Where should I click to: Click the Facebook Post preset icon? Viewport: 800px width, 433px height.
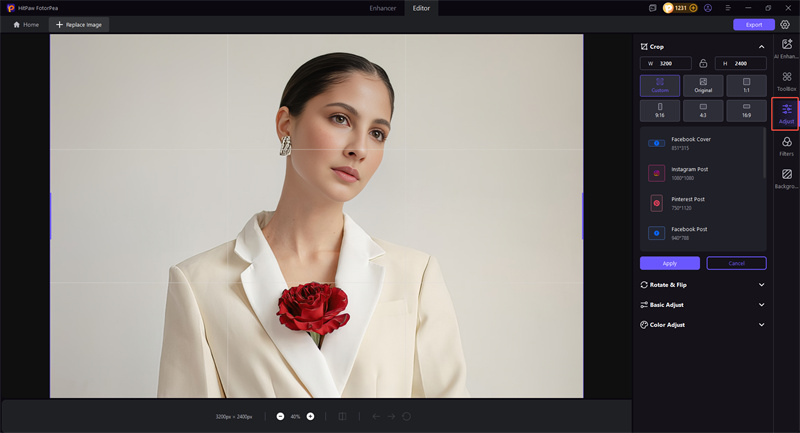click(x=657, y=233)
